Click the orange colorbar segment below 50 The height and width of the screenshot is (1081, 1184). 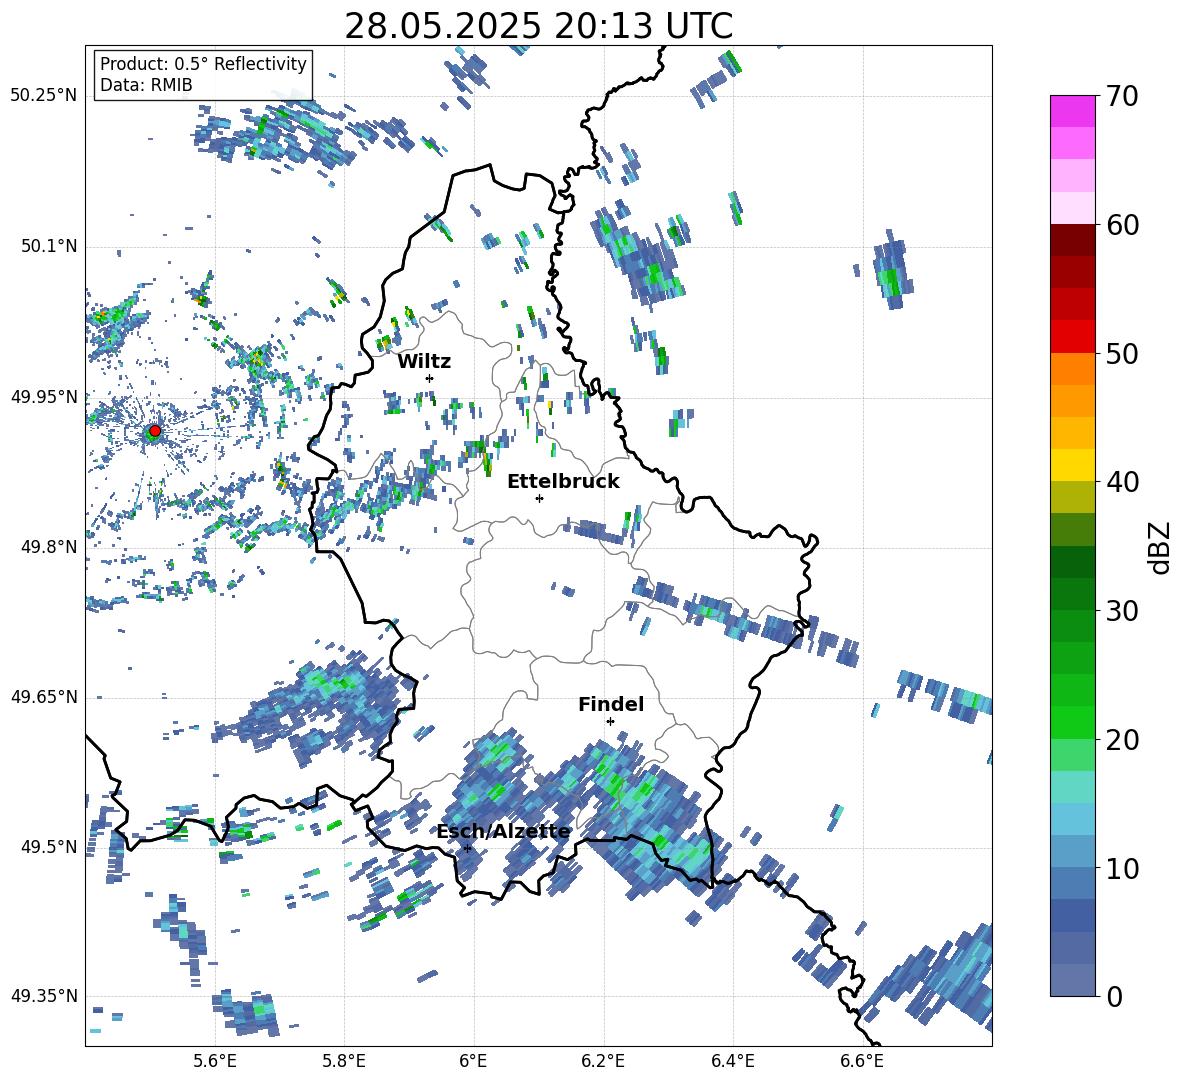coord(1072,369)
